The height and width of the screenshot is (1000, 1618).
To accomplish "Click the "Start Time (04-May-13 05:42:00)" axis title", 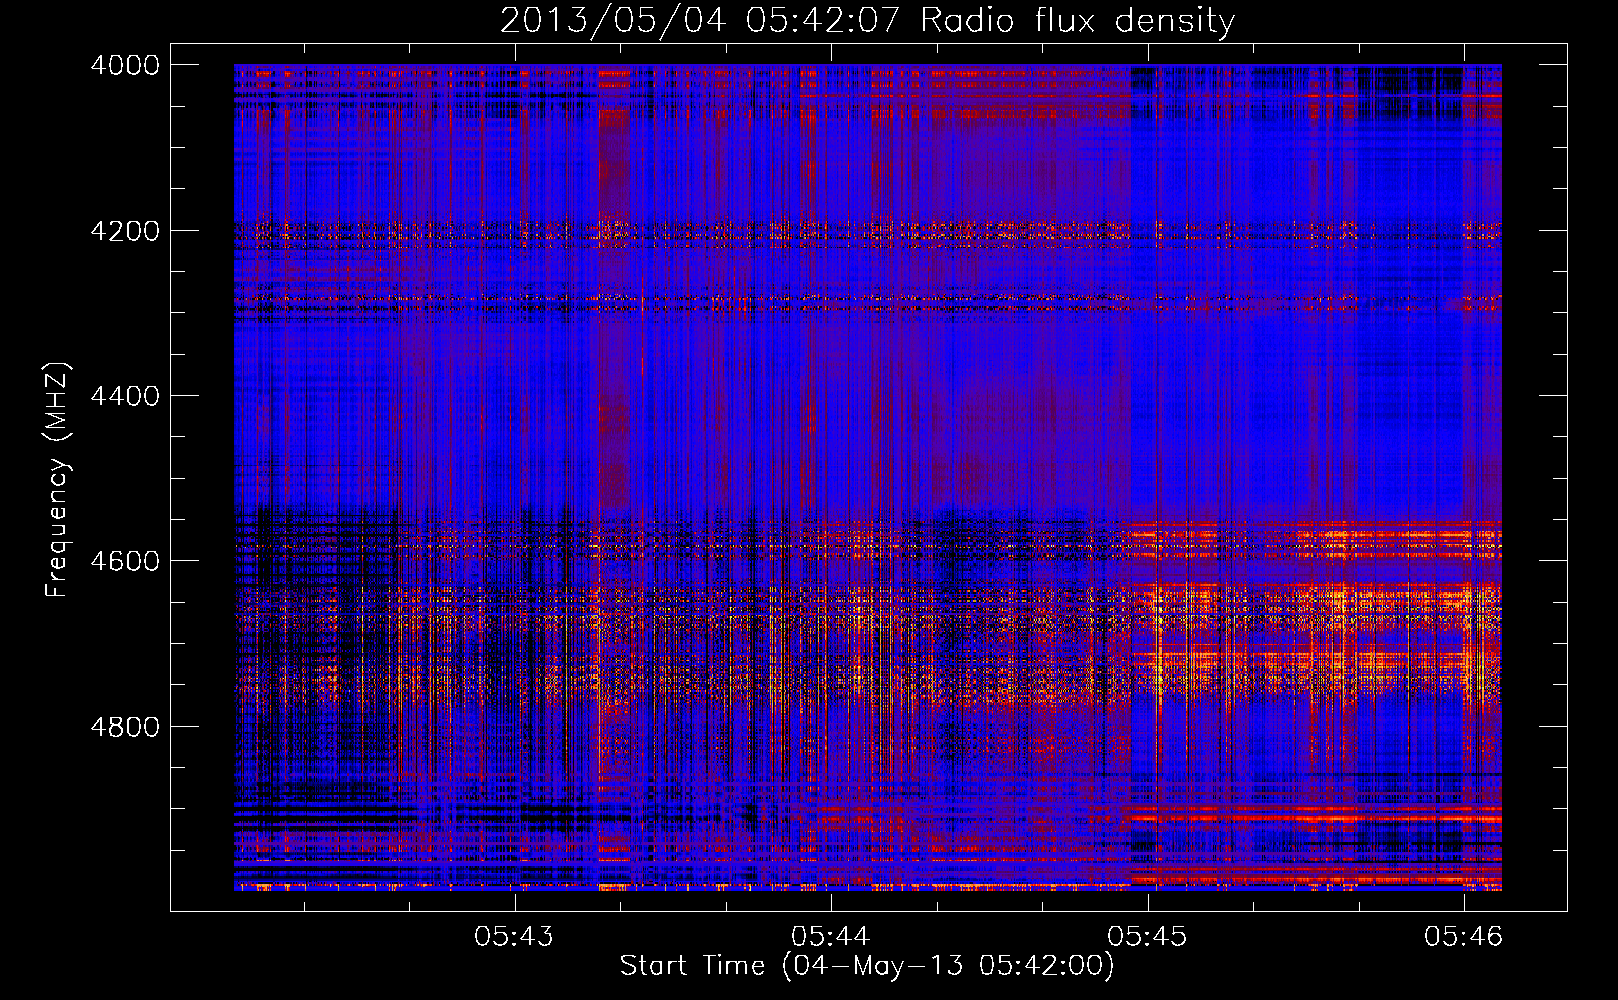I will coord(867,966).
